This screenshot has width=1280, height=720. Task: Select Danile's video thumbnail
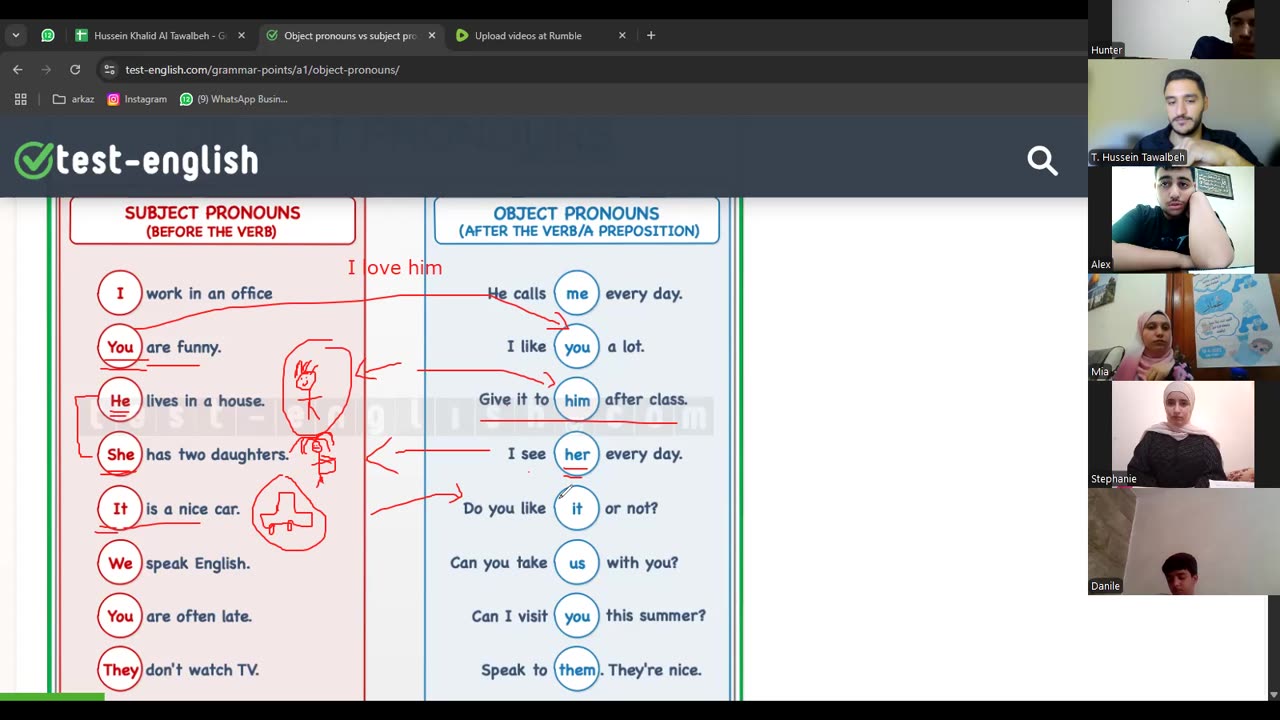pos(1184,540)
